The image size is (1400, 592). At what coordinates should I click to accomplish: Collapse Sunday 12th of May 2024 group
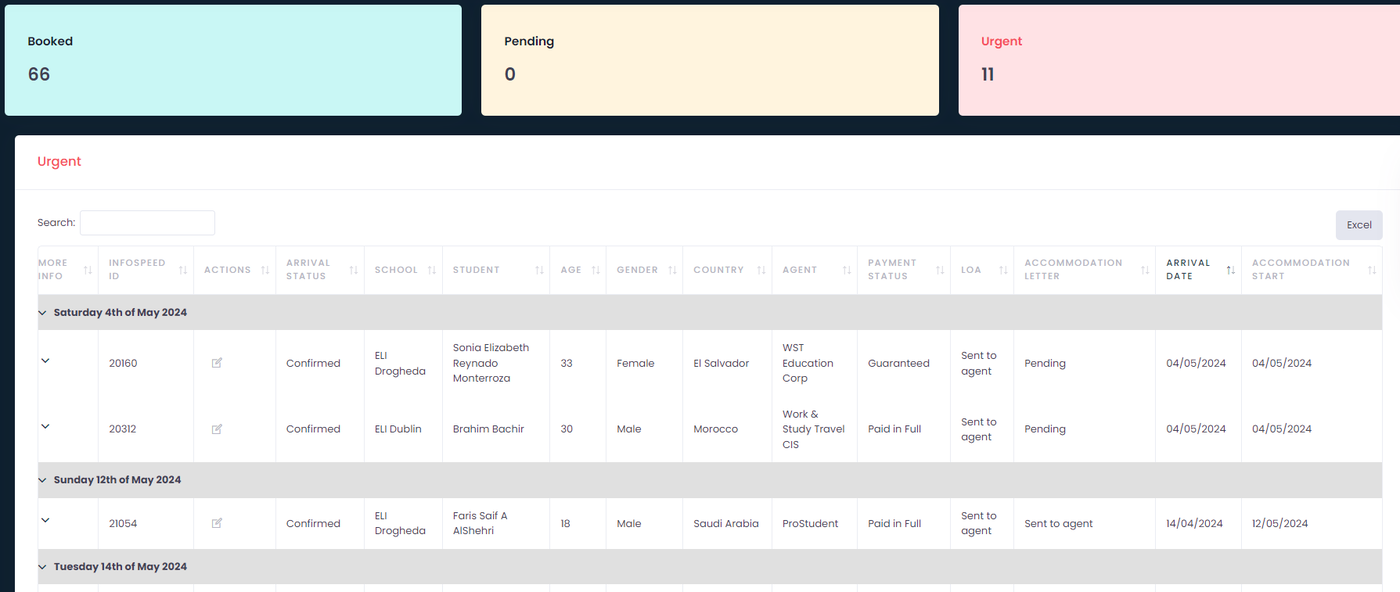coord(42,480)
